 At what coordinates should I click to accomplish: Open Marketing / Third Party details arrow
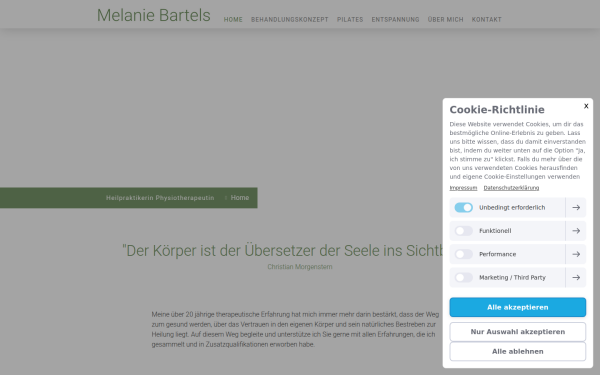[576, 277]
